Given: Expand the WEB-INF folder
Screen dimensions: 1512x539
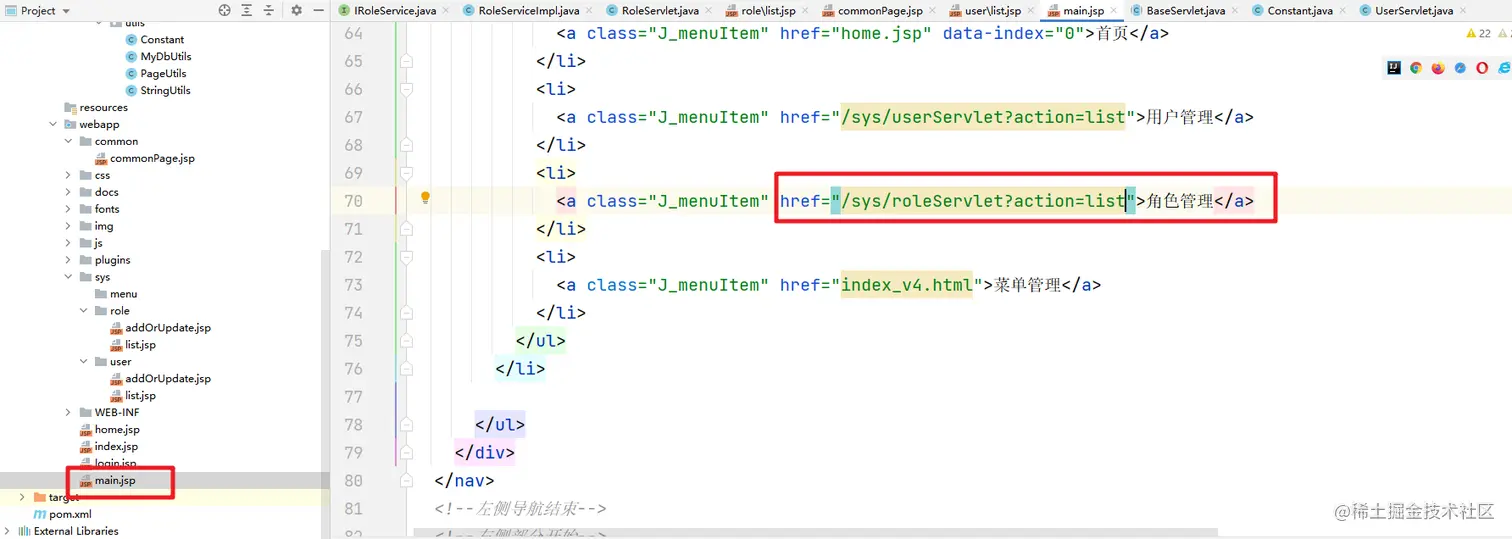Looking at the screenshot, I should point(68,412).
